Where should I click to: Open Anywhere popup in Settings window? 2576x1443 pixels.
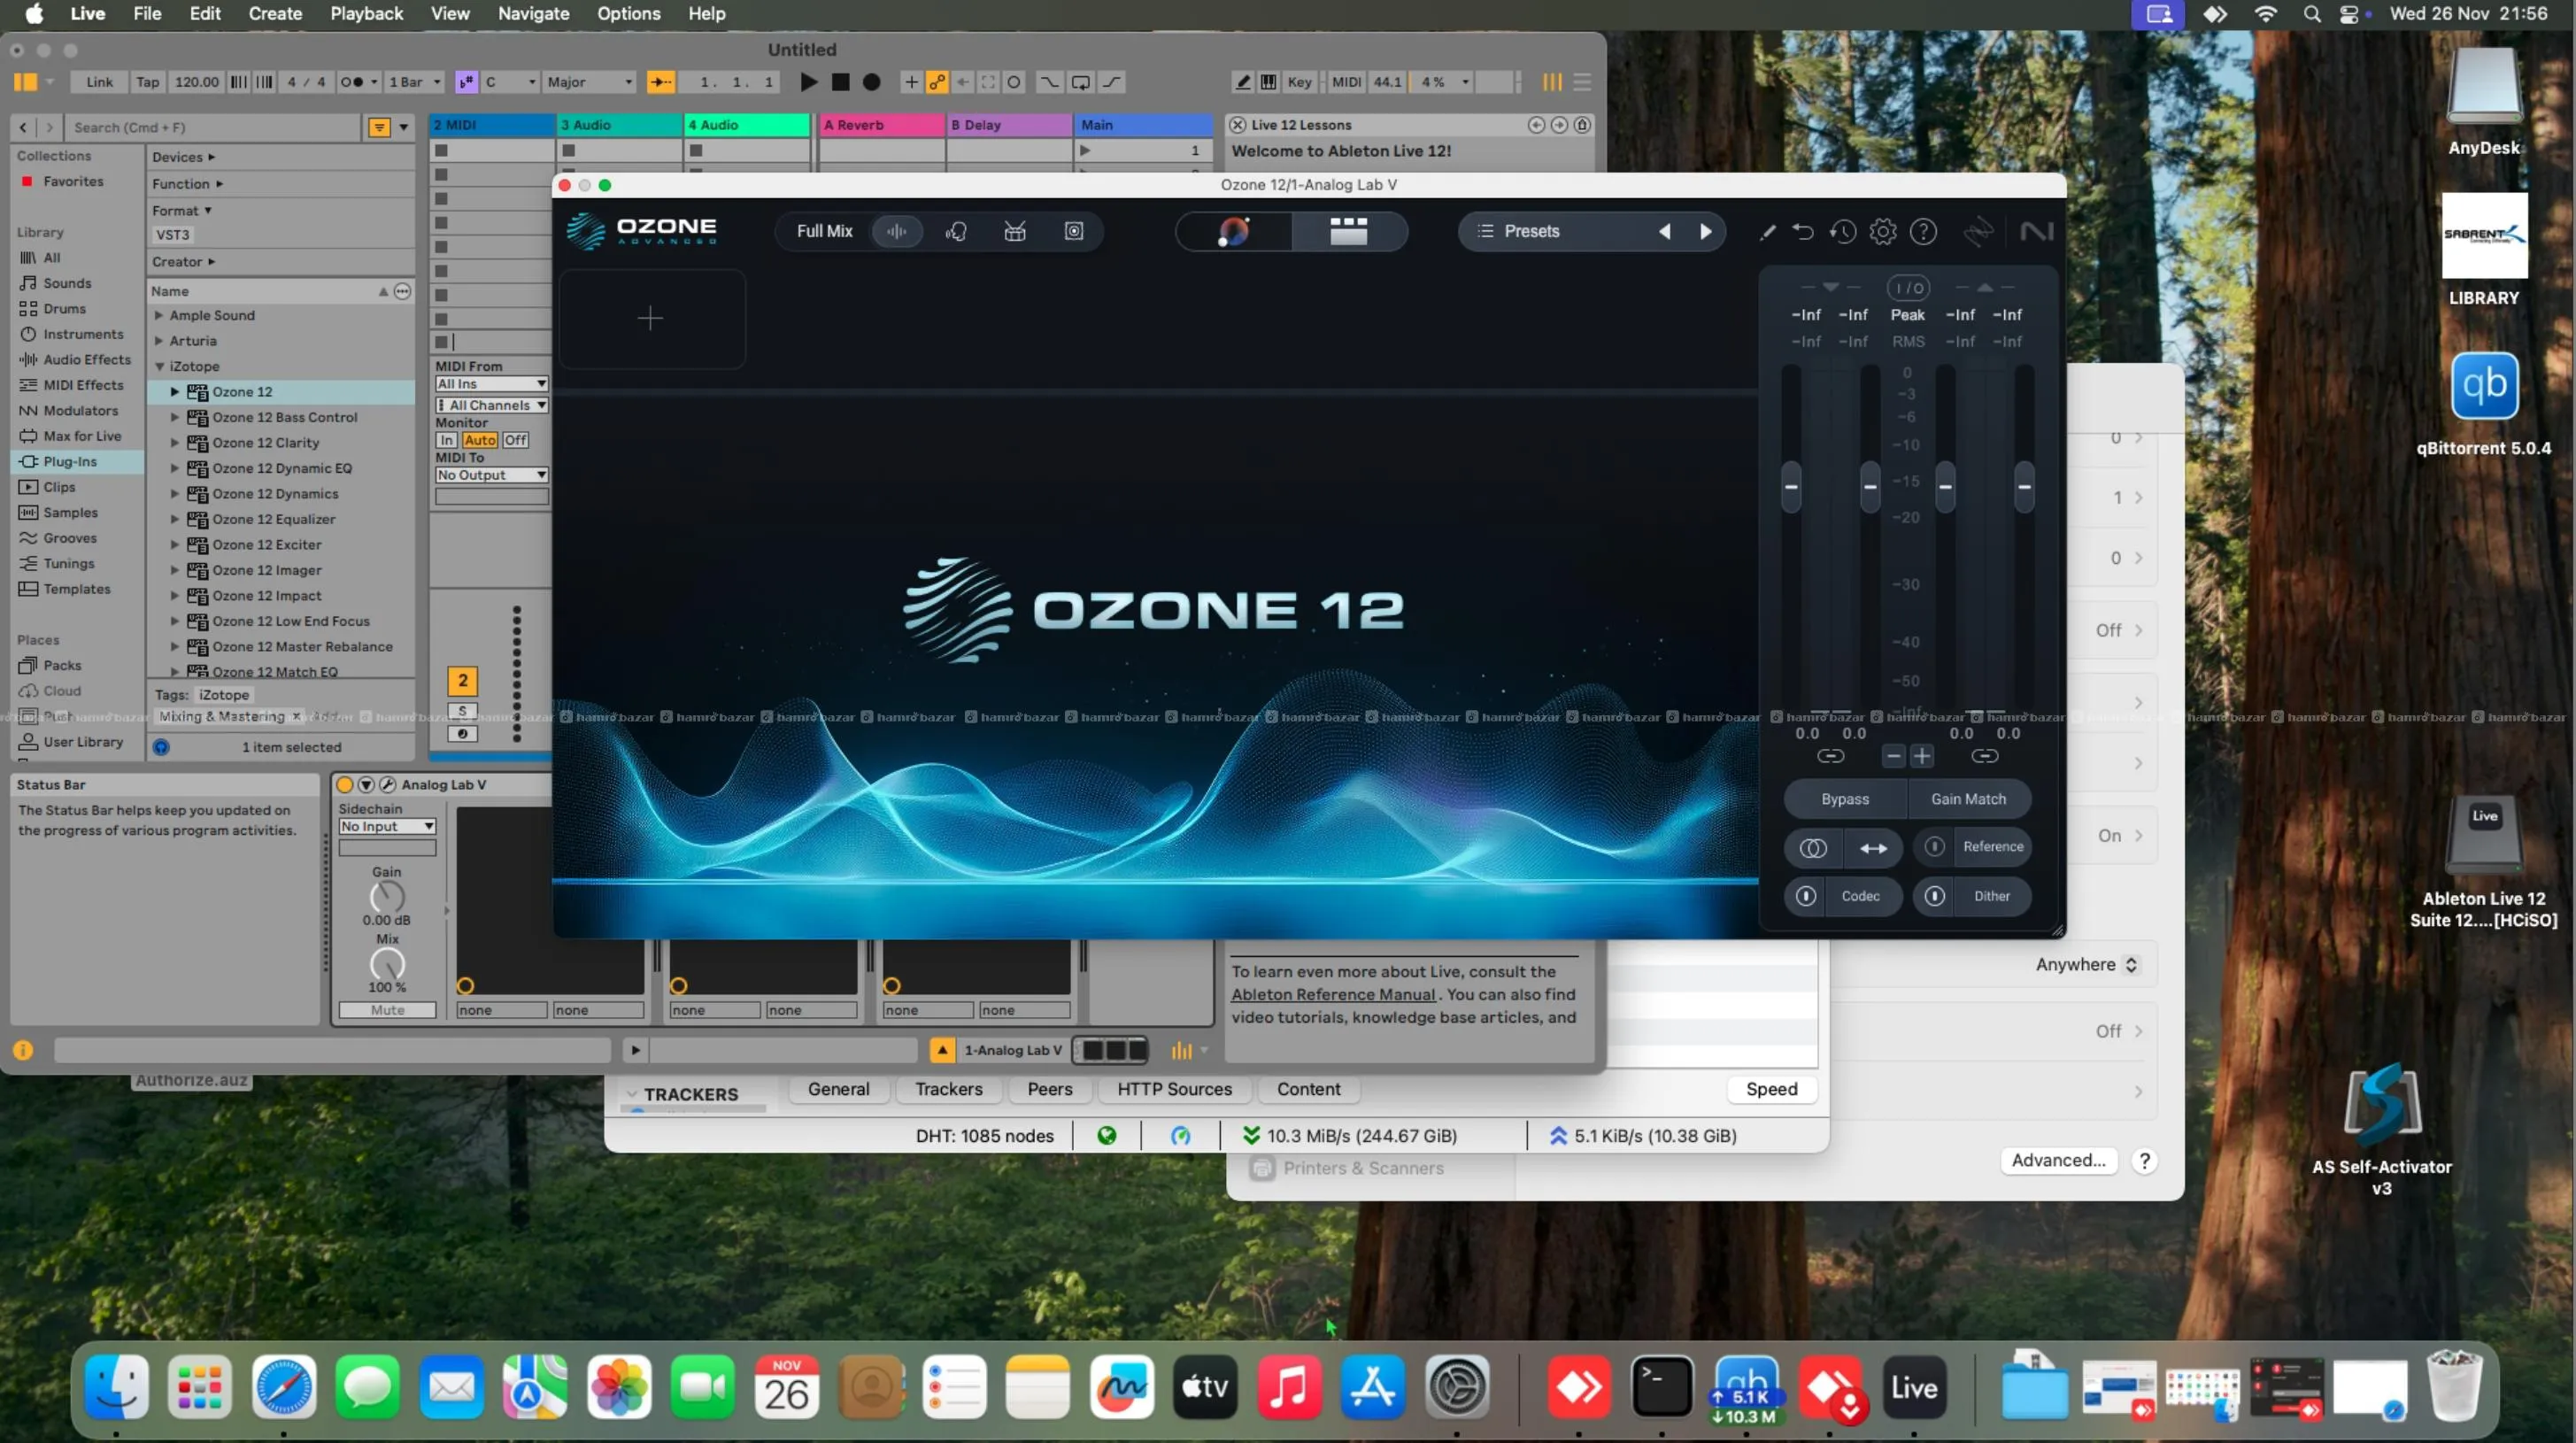2087,964
